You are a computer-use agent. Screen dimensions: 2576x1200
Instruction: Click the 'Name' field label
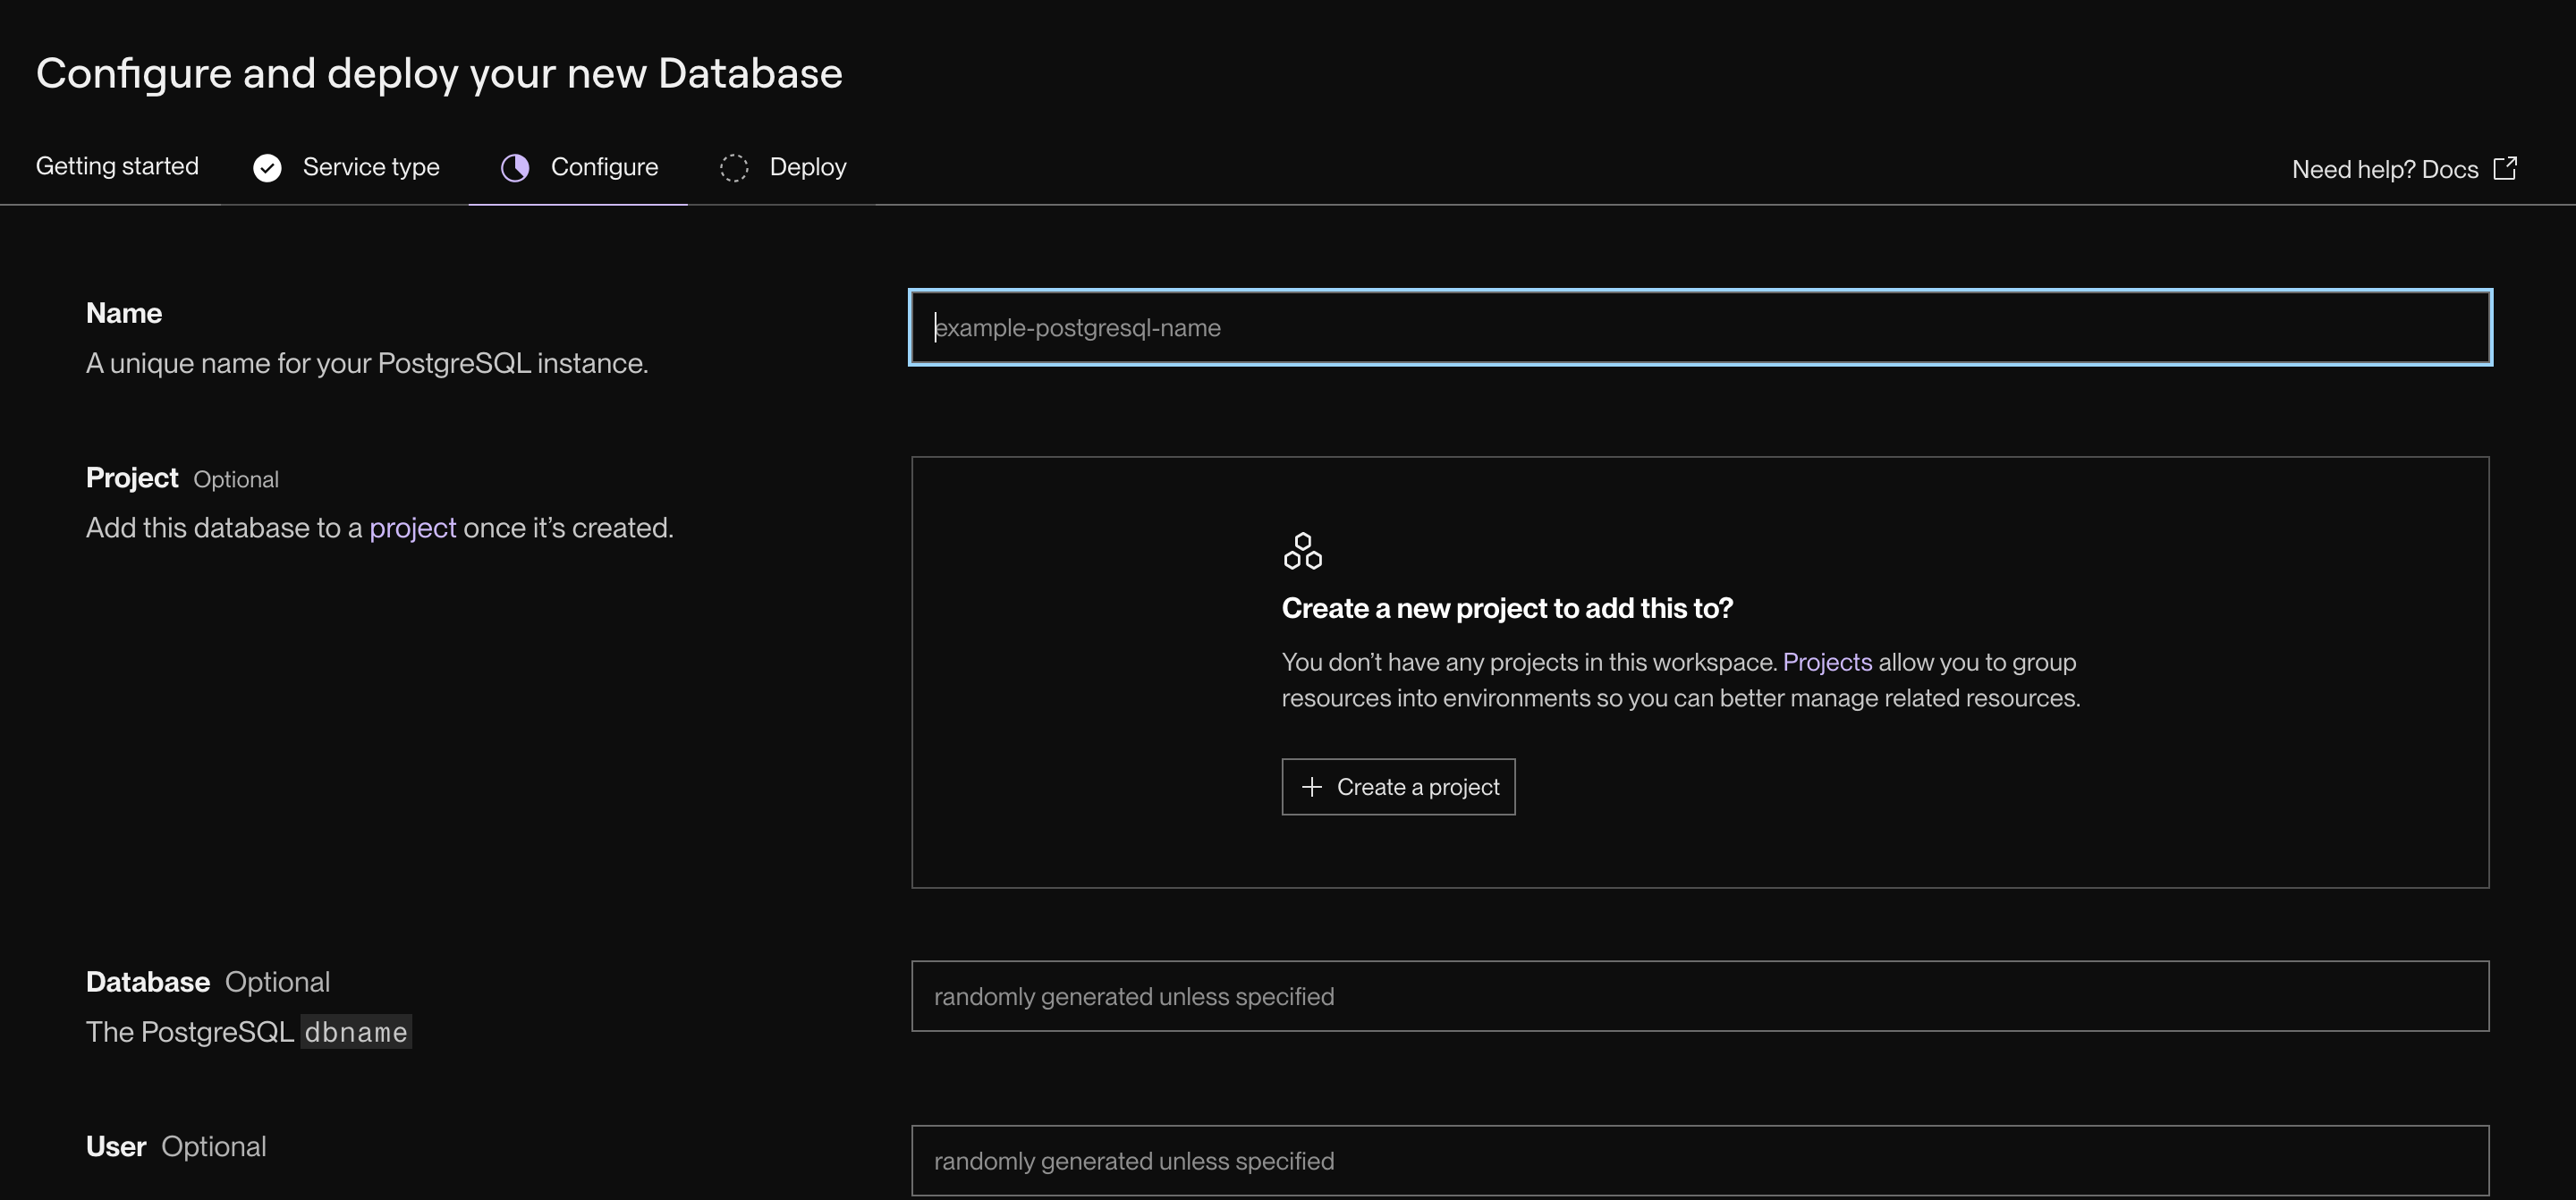click(124, 314)
